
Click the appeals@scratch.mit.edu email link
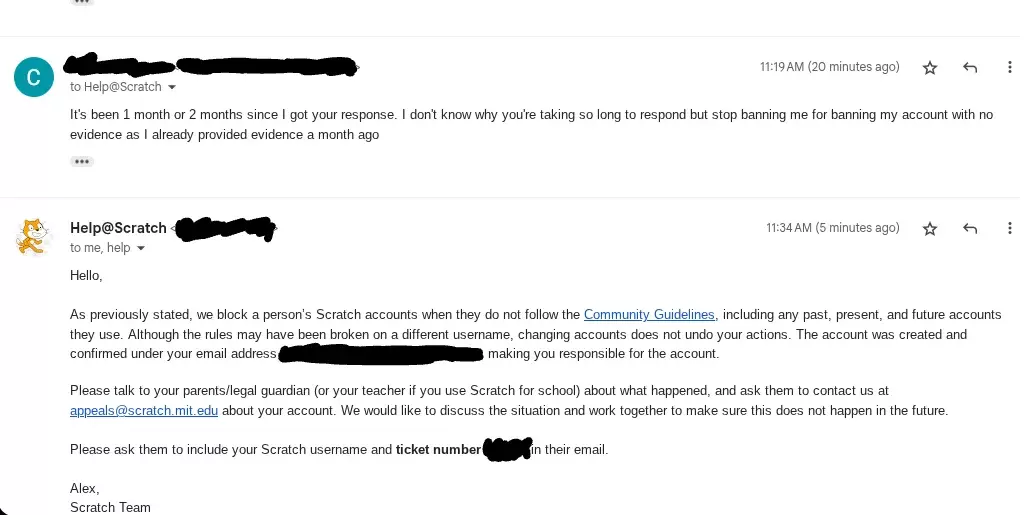(x=144, y=411)
